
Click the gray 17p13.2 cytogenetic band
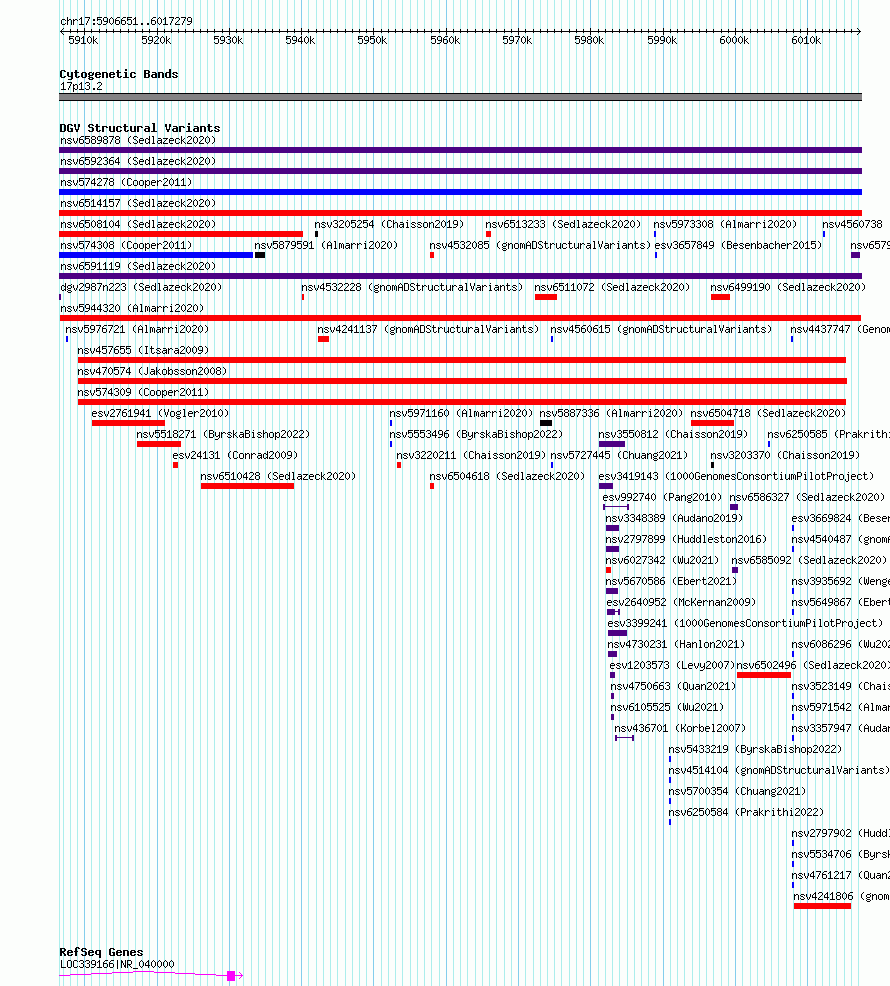(x=460, y=97)
